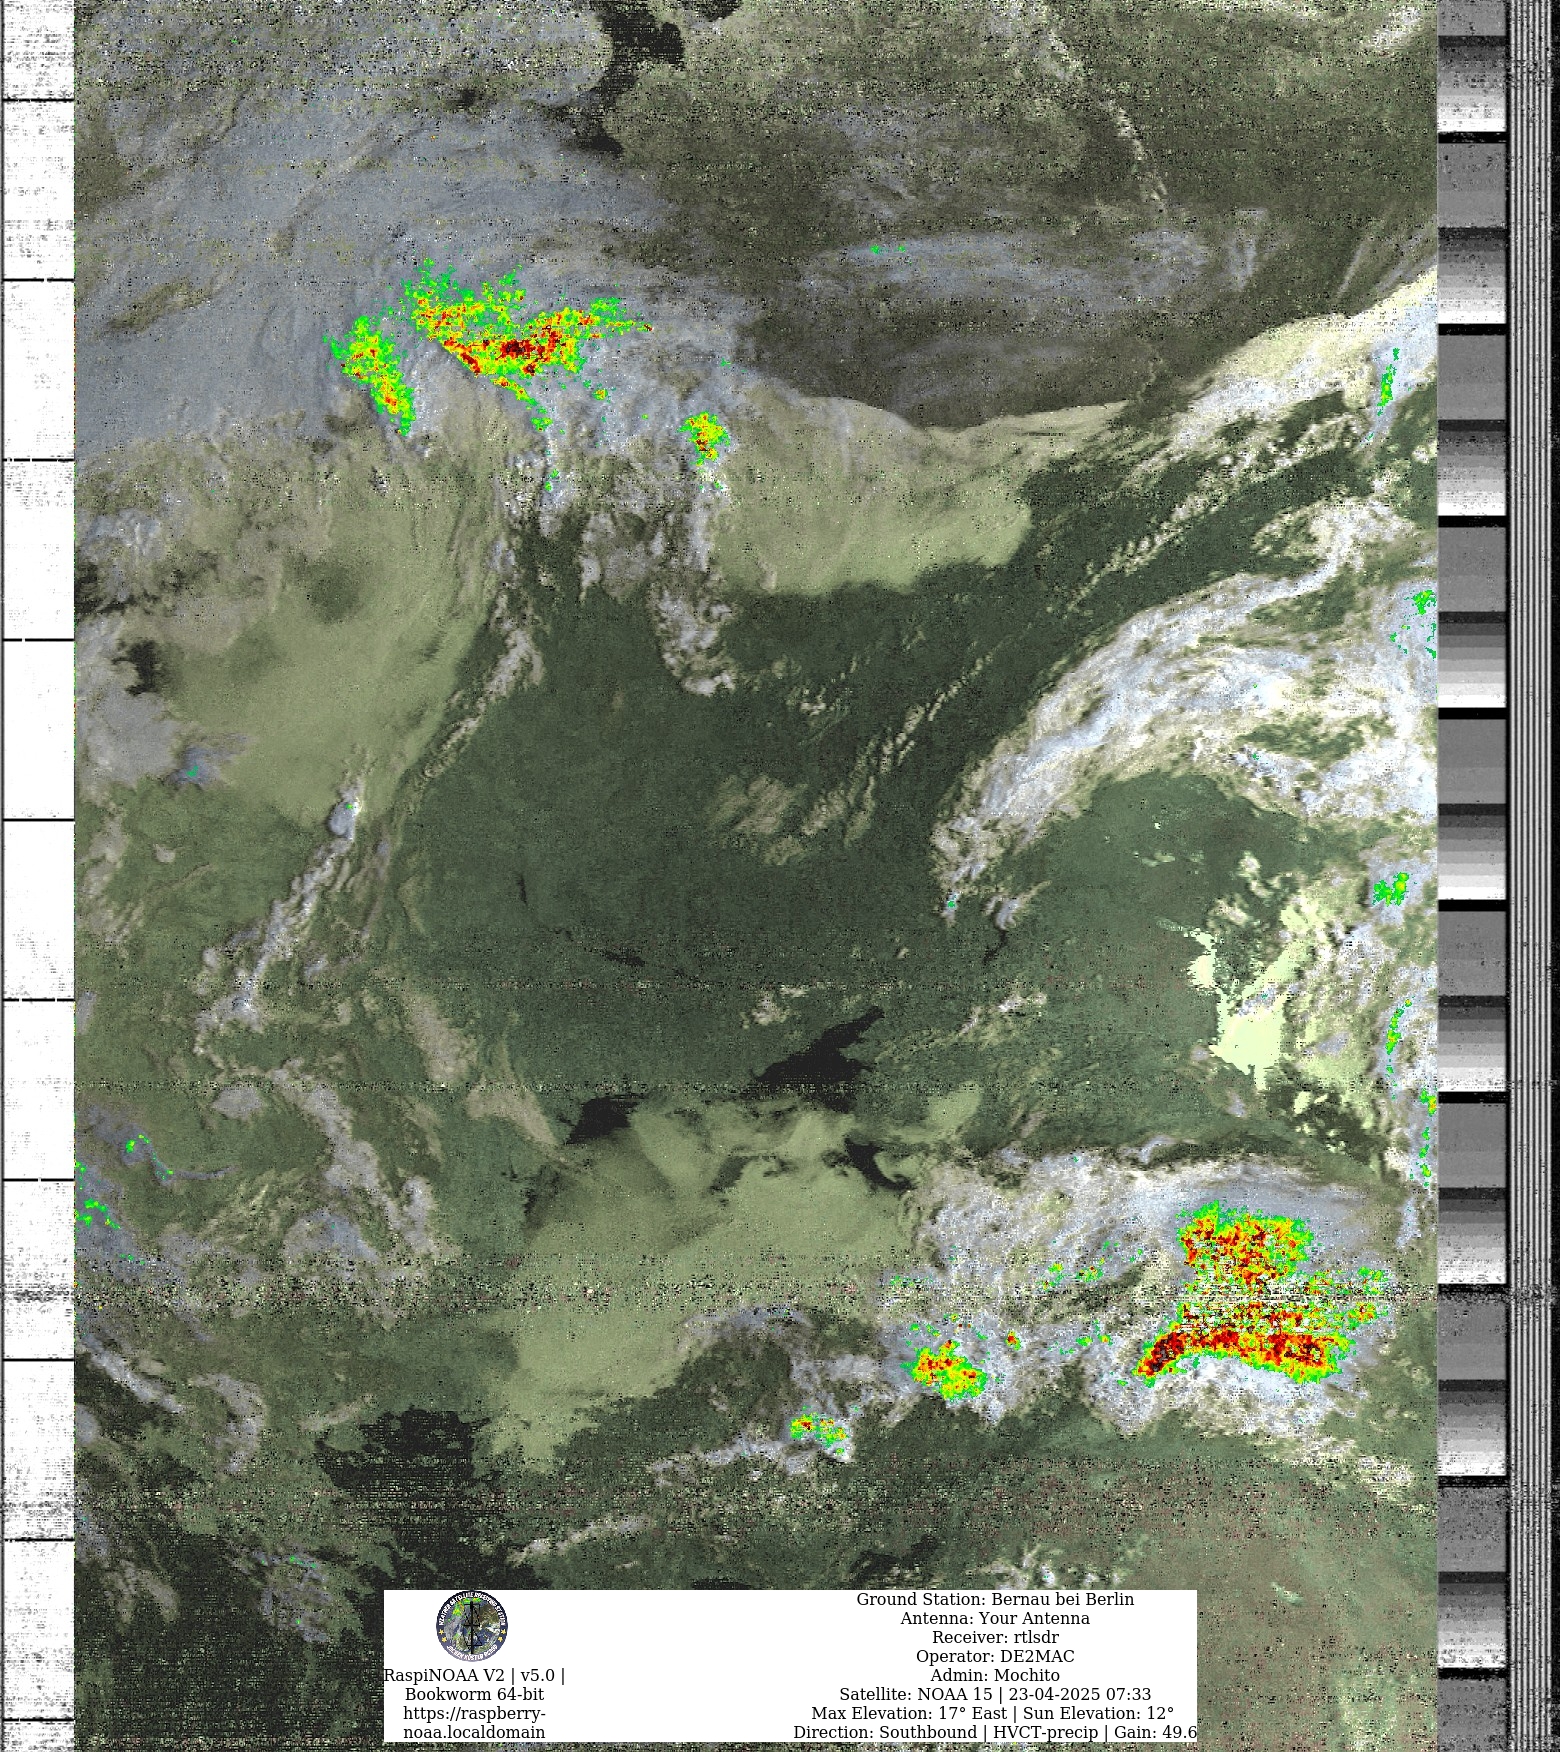Open the raspberry-noaa.localdomain URL
This screenshot has width=1560, height=1752.
point(474,1722)
